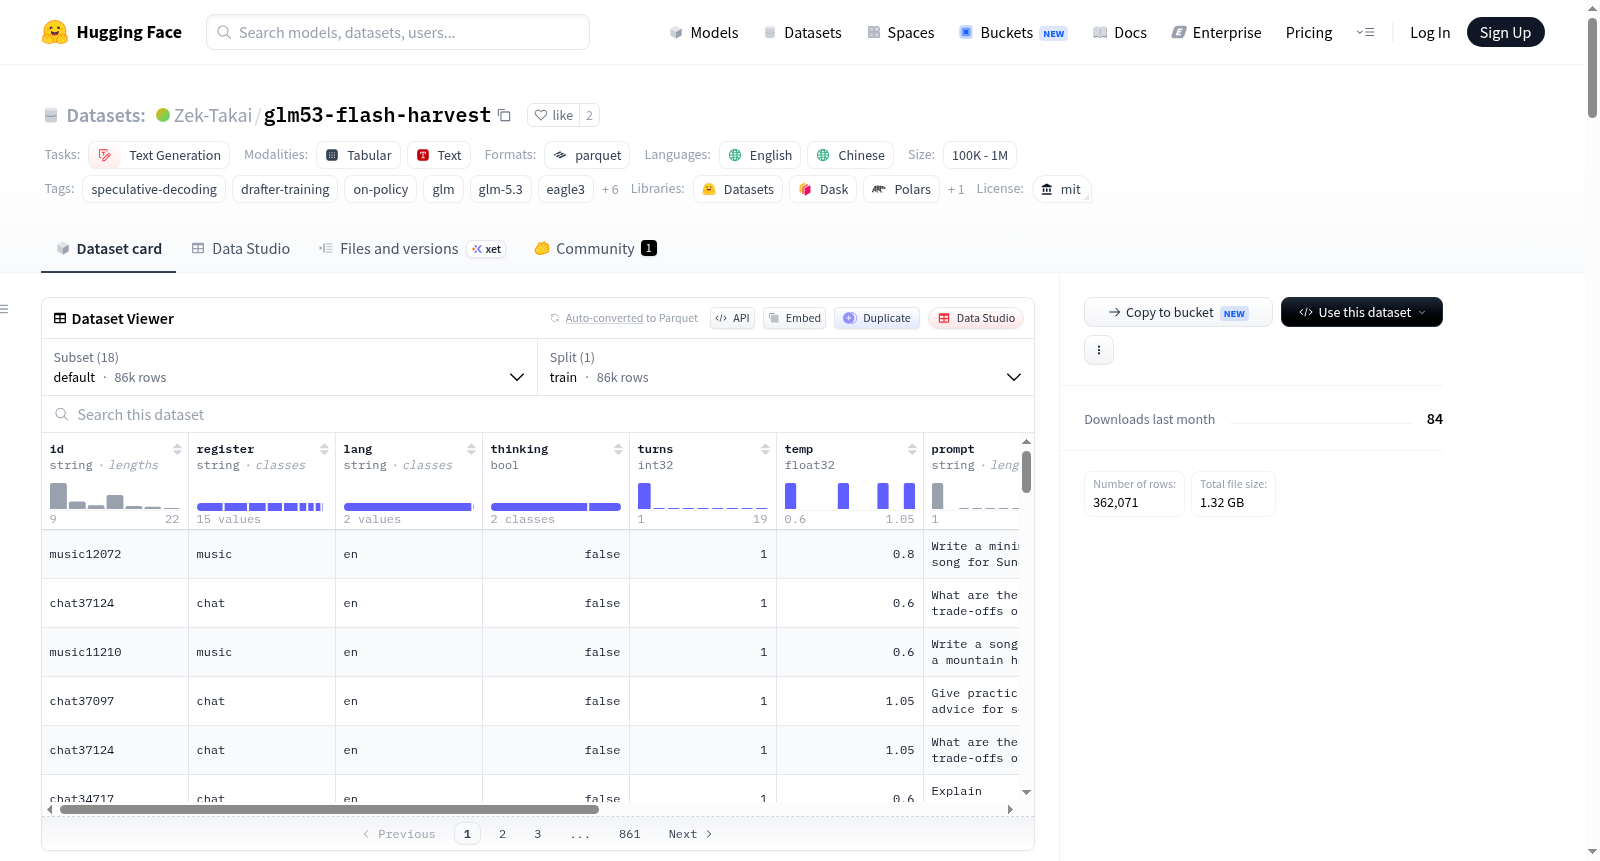
Task: Click the temp histogram distribution bar
Action: (850, 496)
